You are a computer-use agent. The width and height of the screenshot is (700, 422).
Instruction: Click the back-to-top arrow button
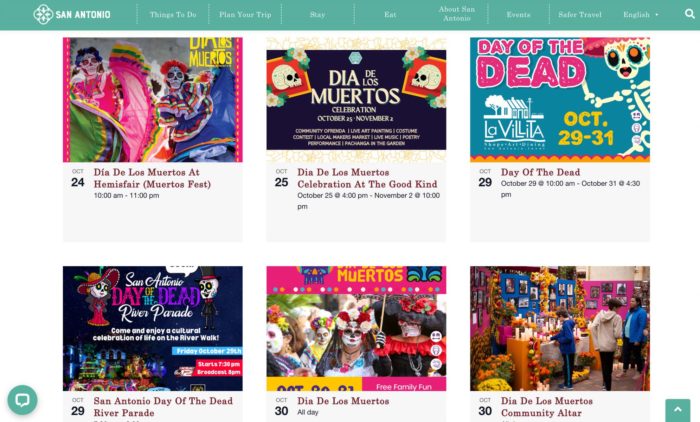678,410
